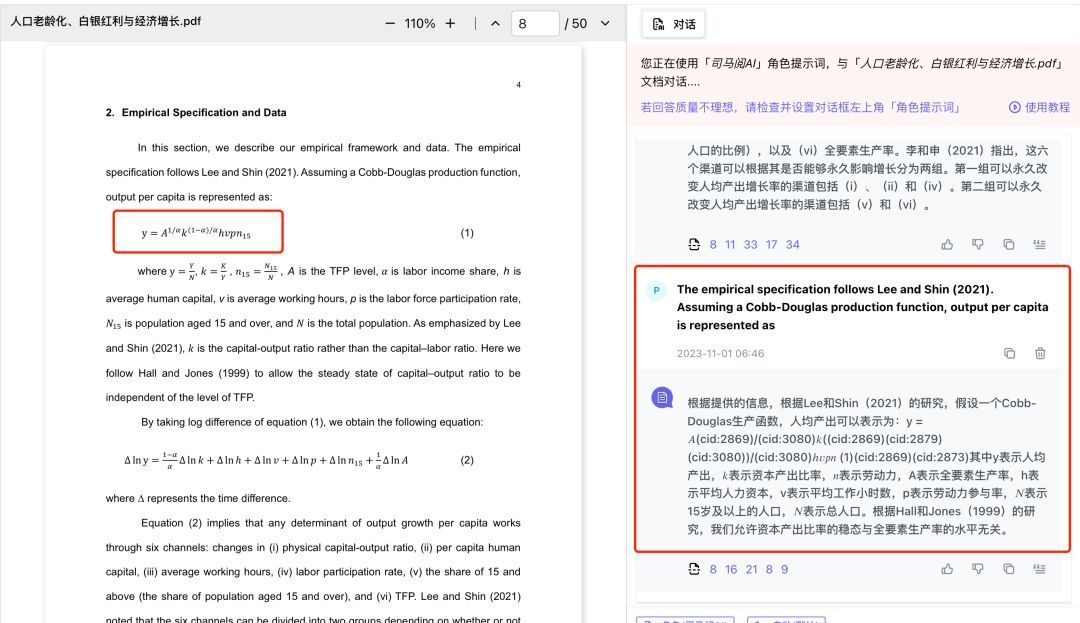This screenshot has height=623, width=1080.
Task: Click the AI document avatar icon
Action: [x=663, y=397]
